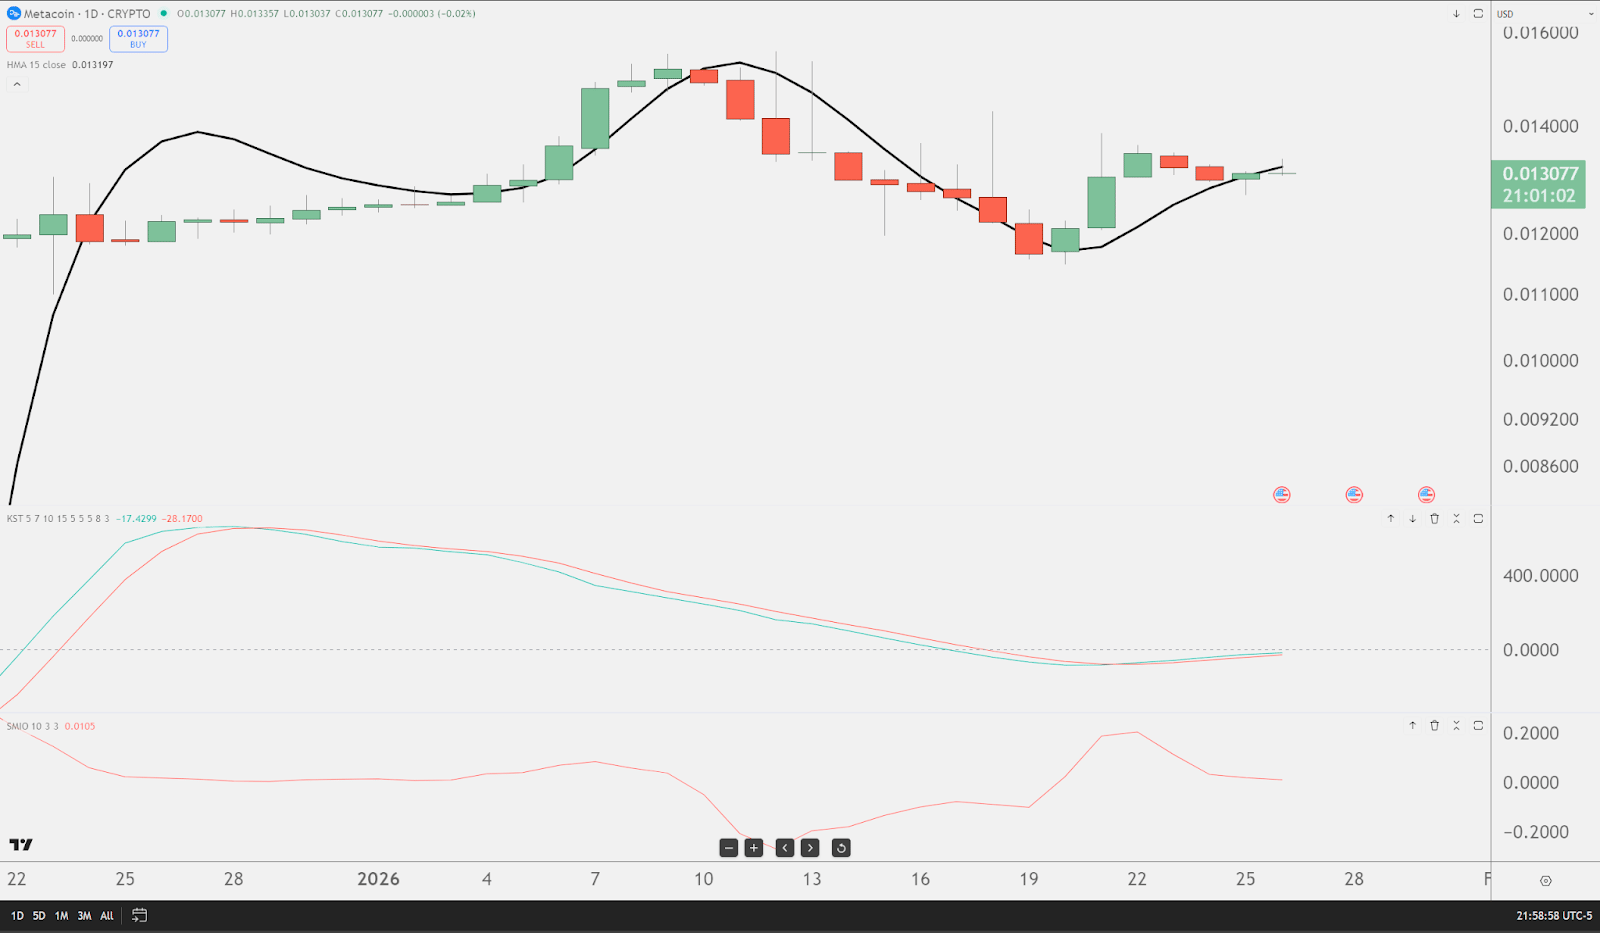The width and height of the screenshot is (1600, 933).
Task: Maximize the KST indicator pane
Action: (x=1478, y=519)
